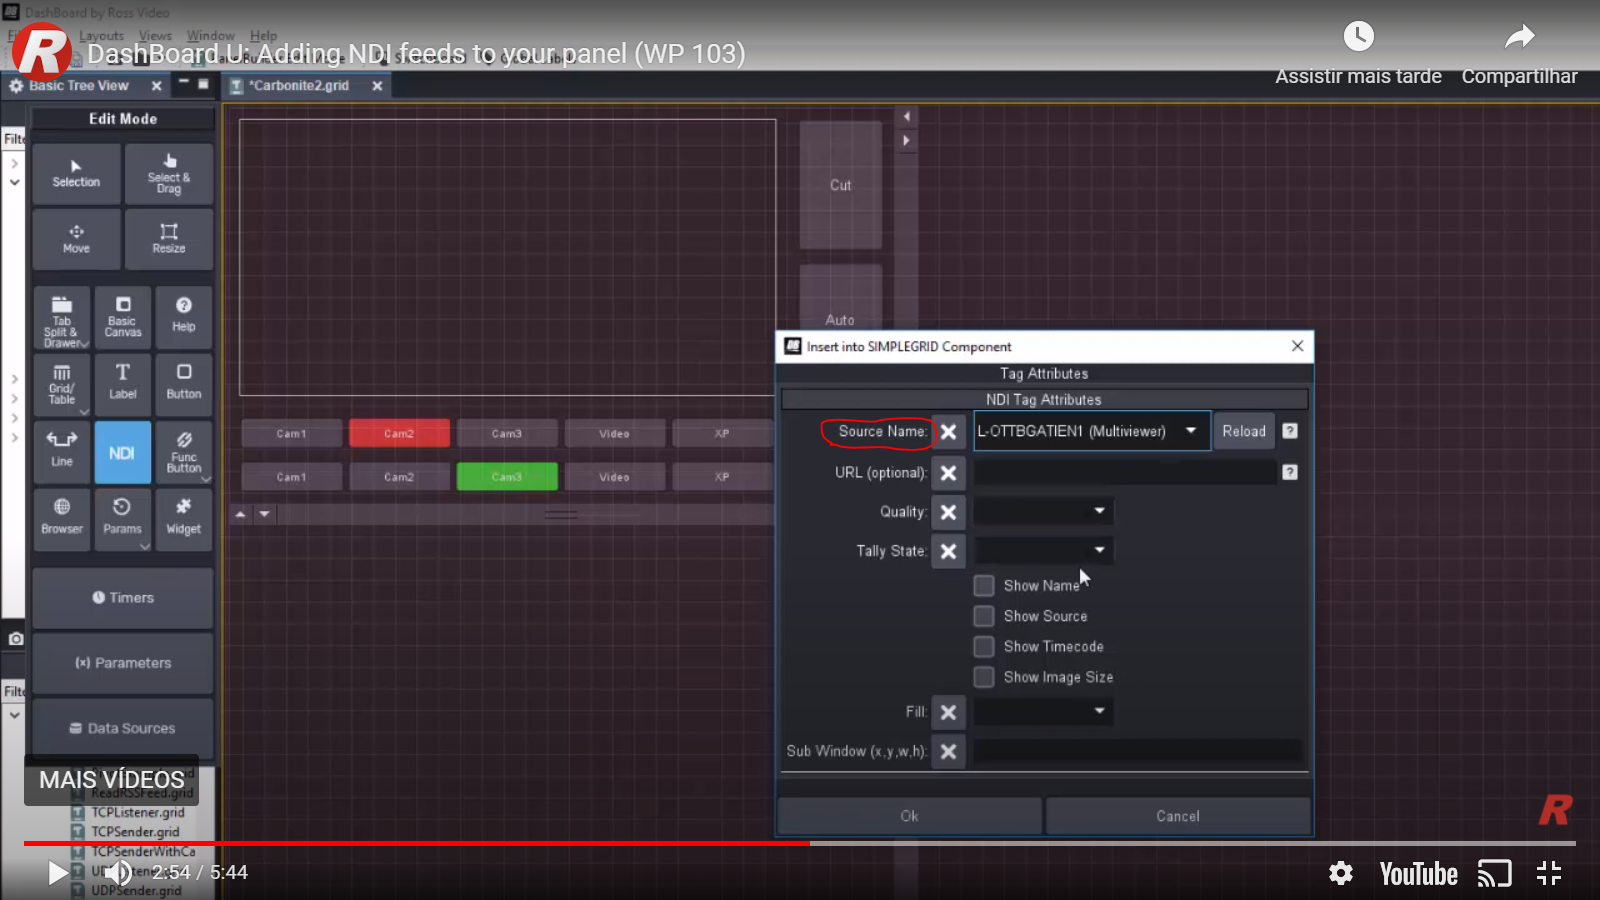
Task: Cancel the Insert into SIMPLEGRID dialog
Action: pyautogui.click(x=1178, y=816)
